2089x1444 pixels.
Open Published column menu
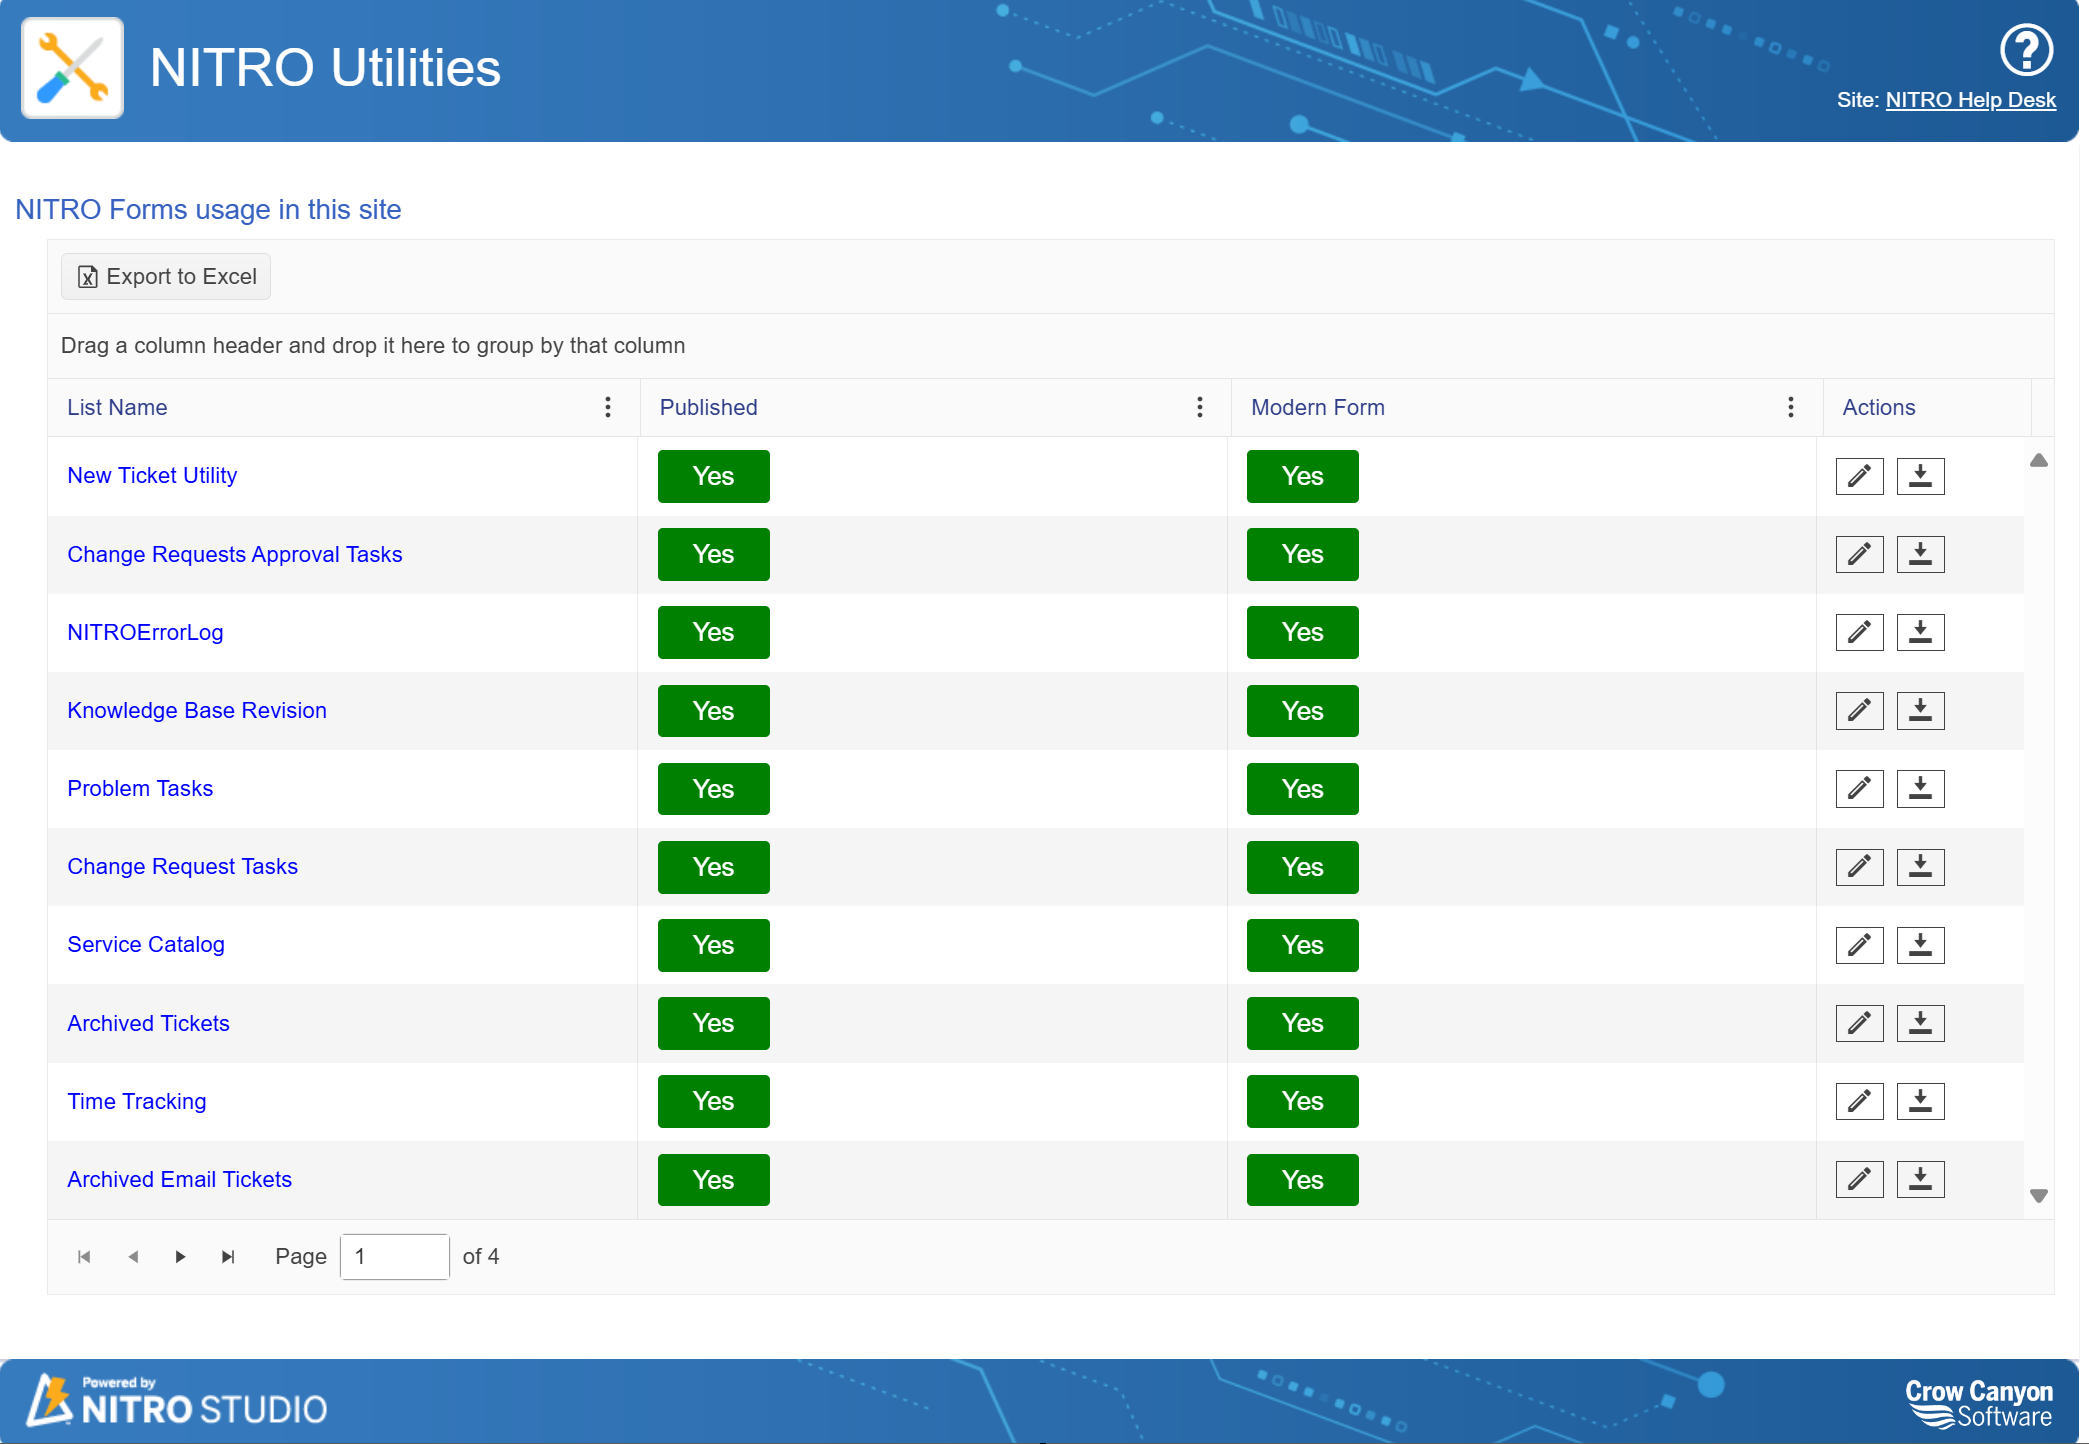coord(1199,407)
